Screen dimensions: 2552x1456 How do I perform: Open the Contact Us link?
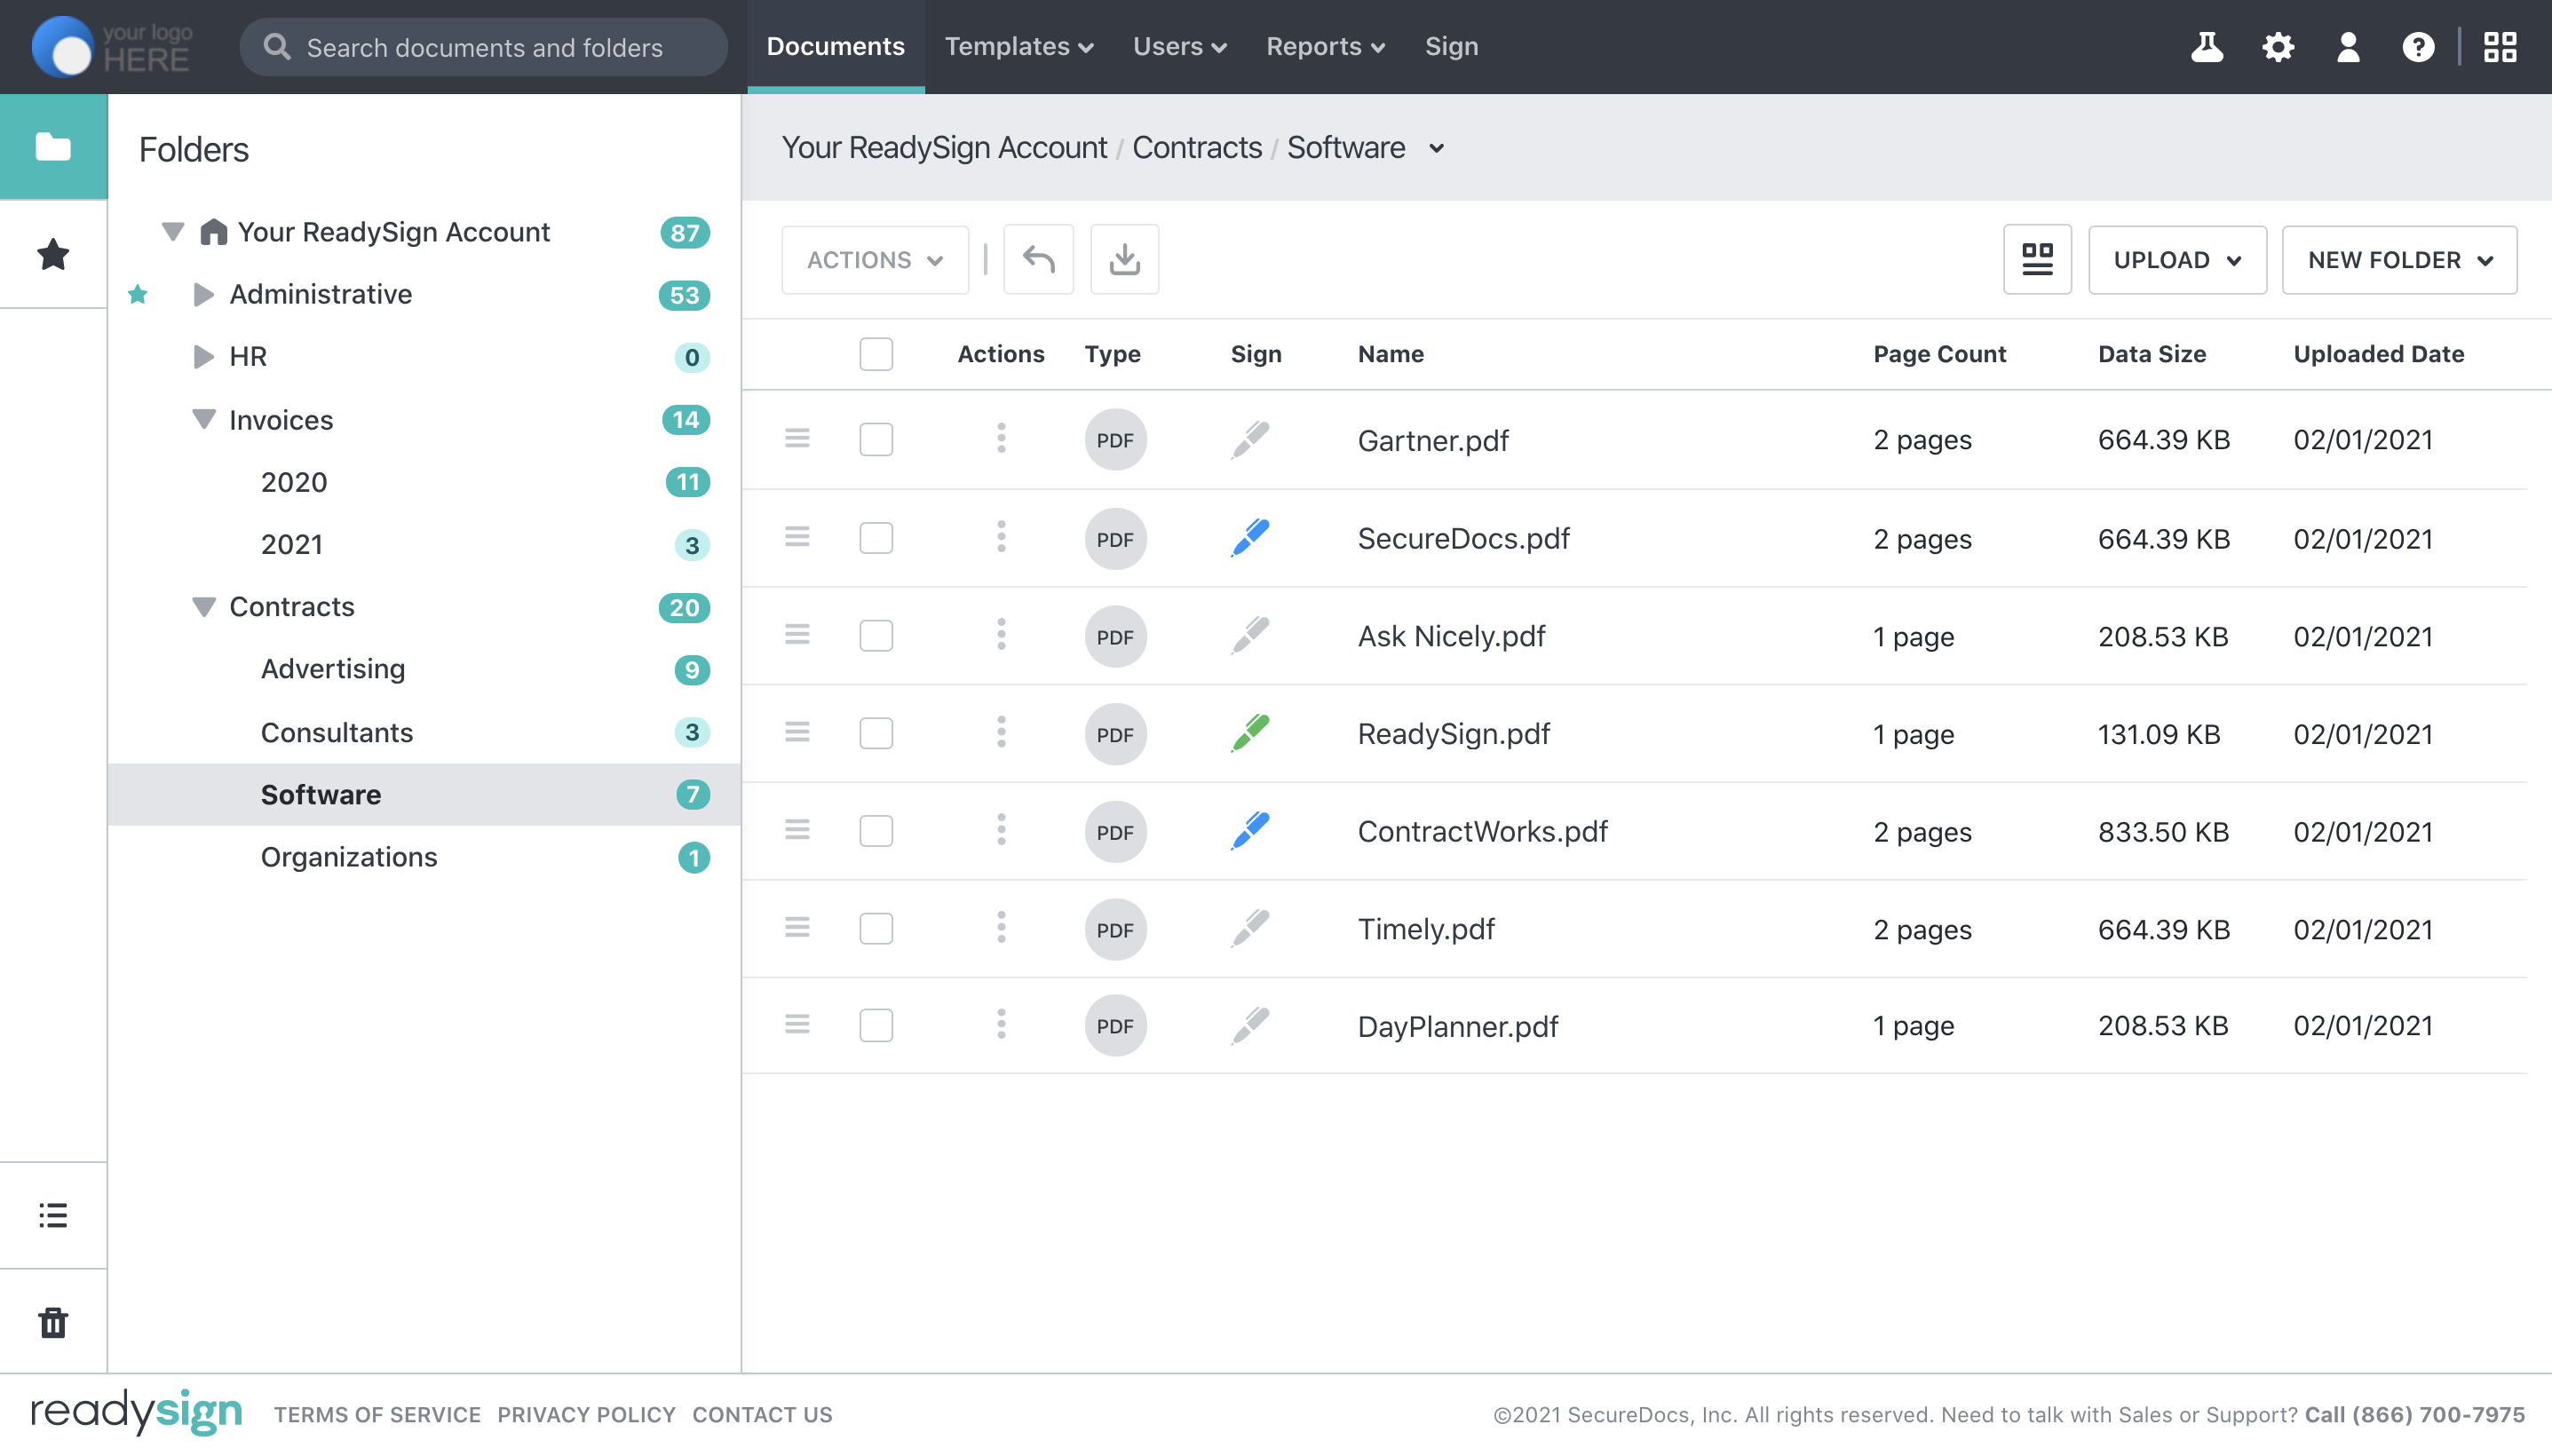[762, 1415]
